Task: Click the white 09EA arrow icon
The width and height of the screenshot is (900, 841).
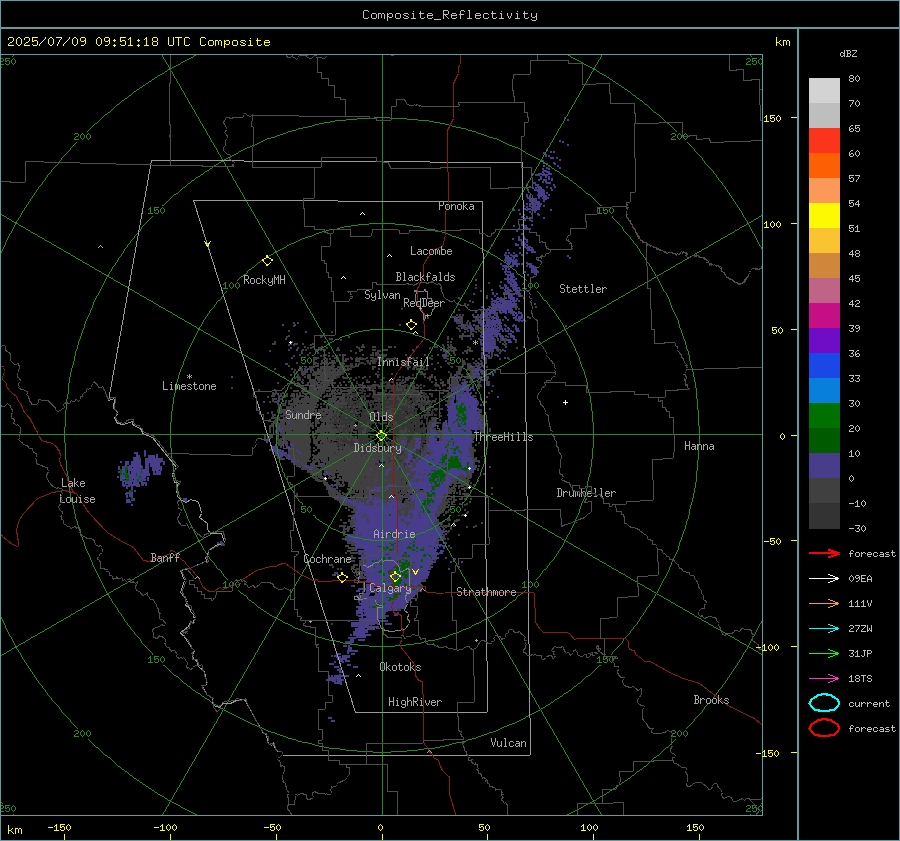Action: coord(824,578)
